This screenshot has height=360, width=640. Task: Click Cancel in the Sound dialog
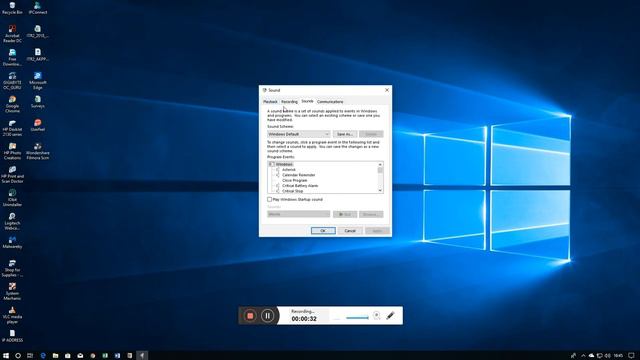350,231
